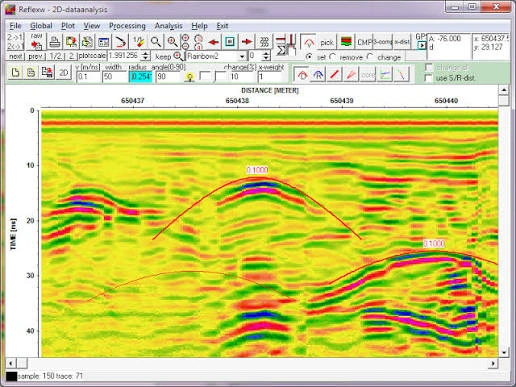Click the horizontal scrollbar left arrow
516x387 pixels.
[x=11, y=363]
